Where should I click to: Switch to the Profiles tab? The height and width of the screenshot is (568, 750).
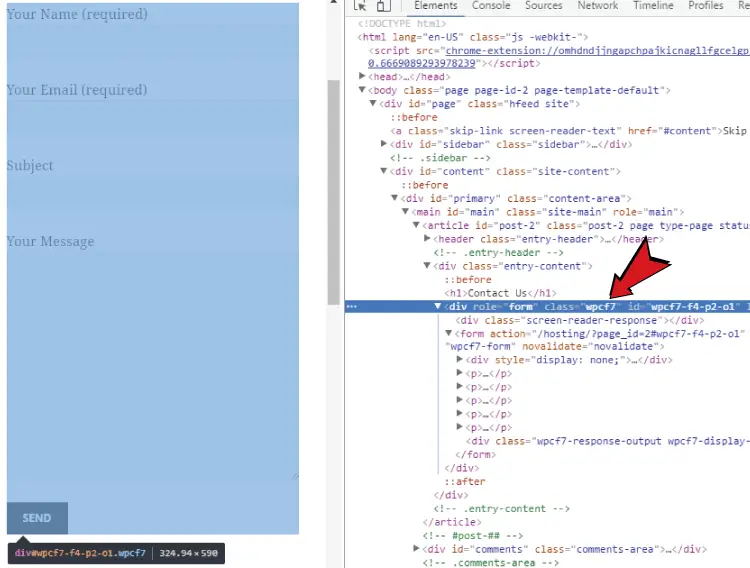click(x=706, y=6)
